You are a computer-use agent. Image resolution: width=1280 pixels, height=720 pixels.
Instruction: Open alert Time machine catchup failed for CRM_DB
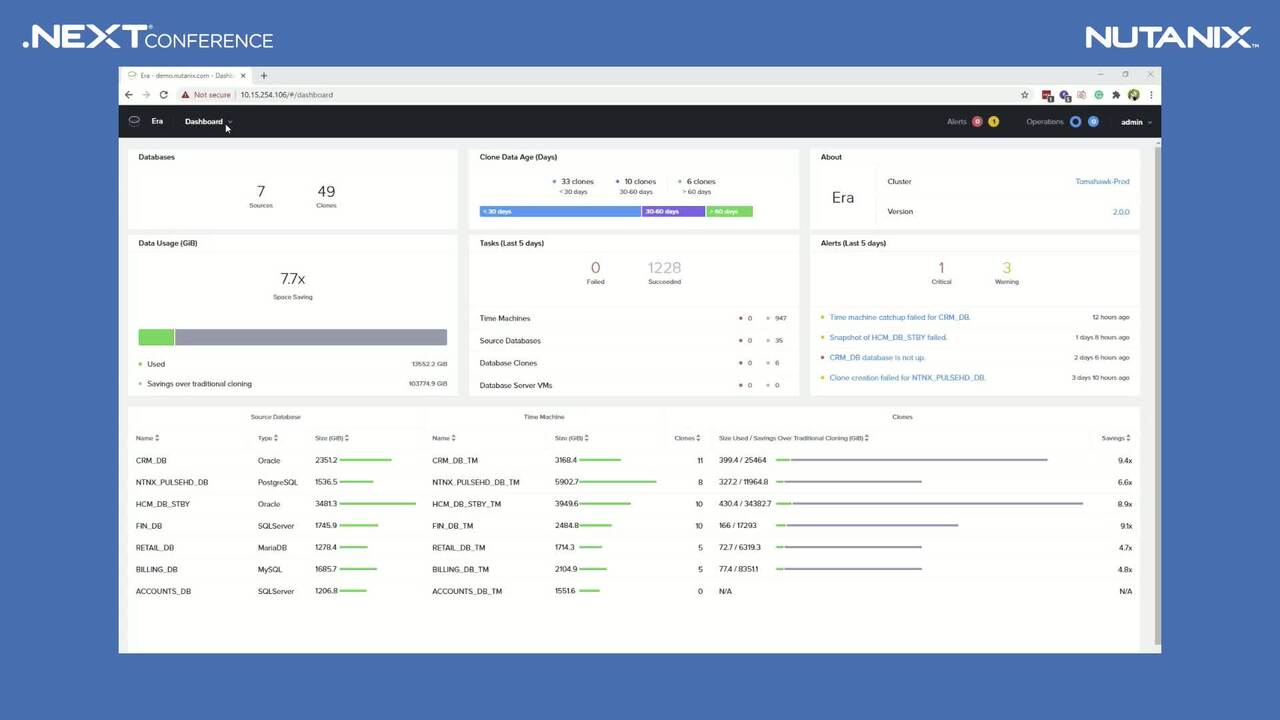point(900,317)
